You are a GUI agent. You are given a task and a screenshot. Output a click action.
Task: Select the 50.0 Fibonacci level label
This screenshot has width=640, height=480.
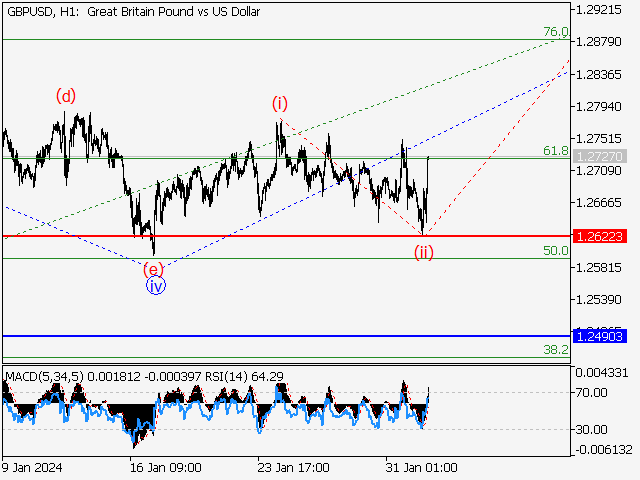[556, 251]
